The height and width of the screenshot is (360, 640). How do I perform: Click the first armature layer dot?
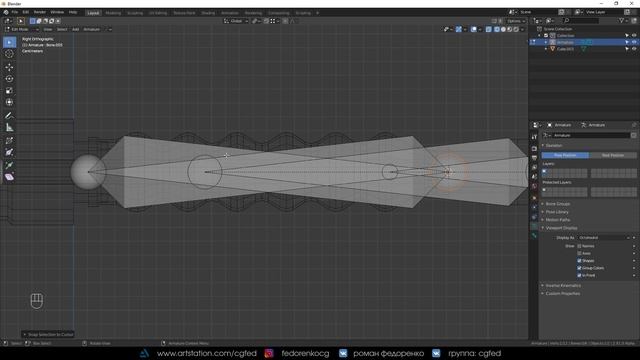pos(544,171)
